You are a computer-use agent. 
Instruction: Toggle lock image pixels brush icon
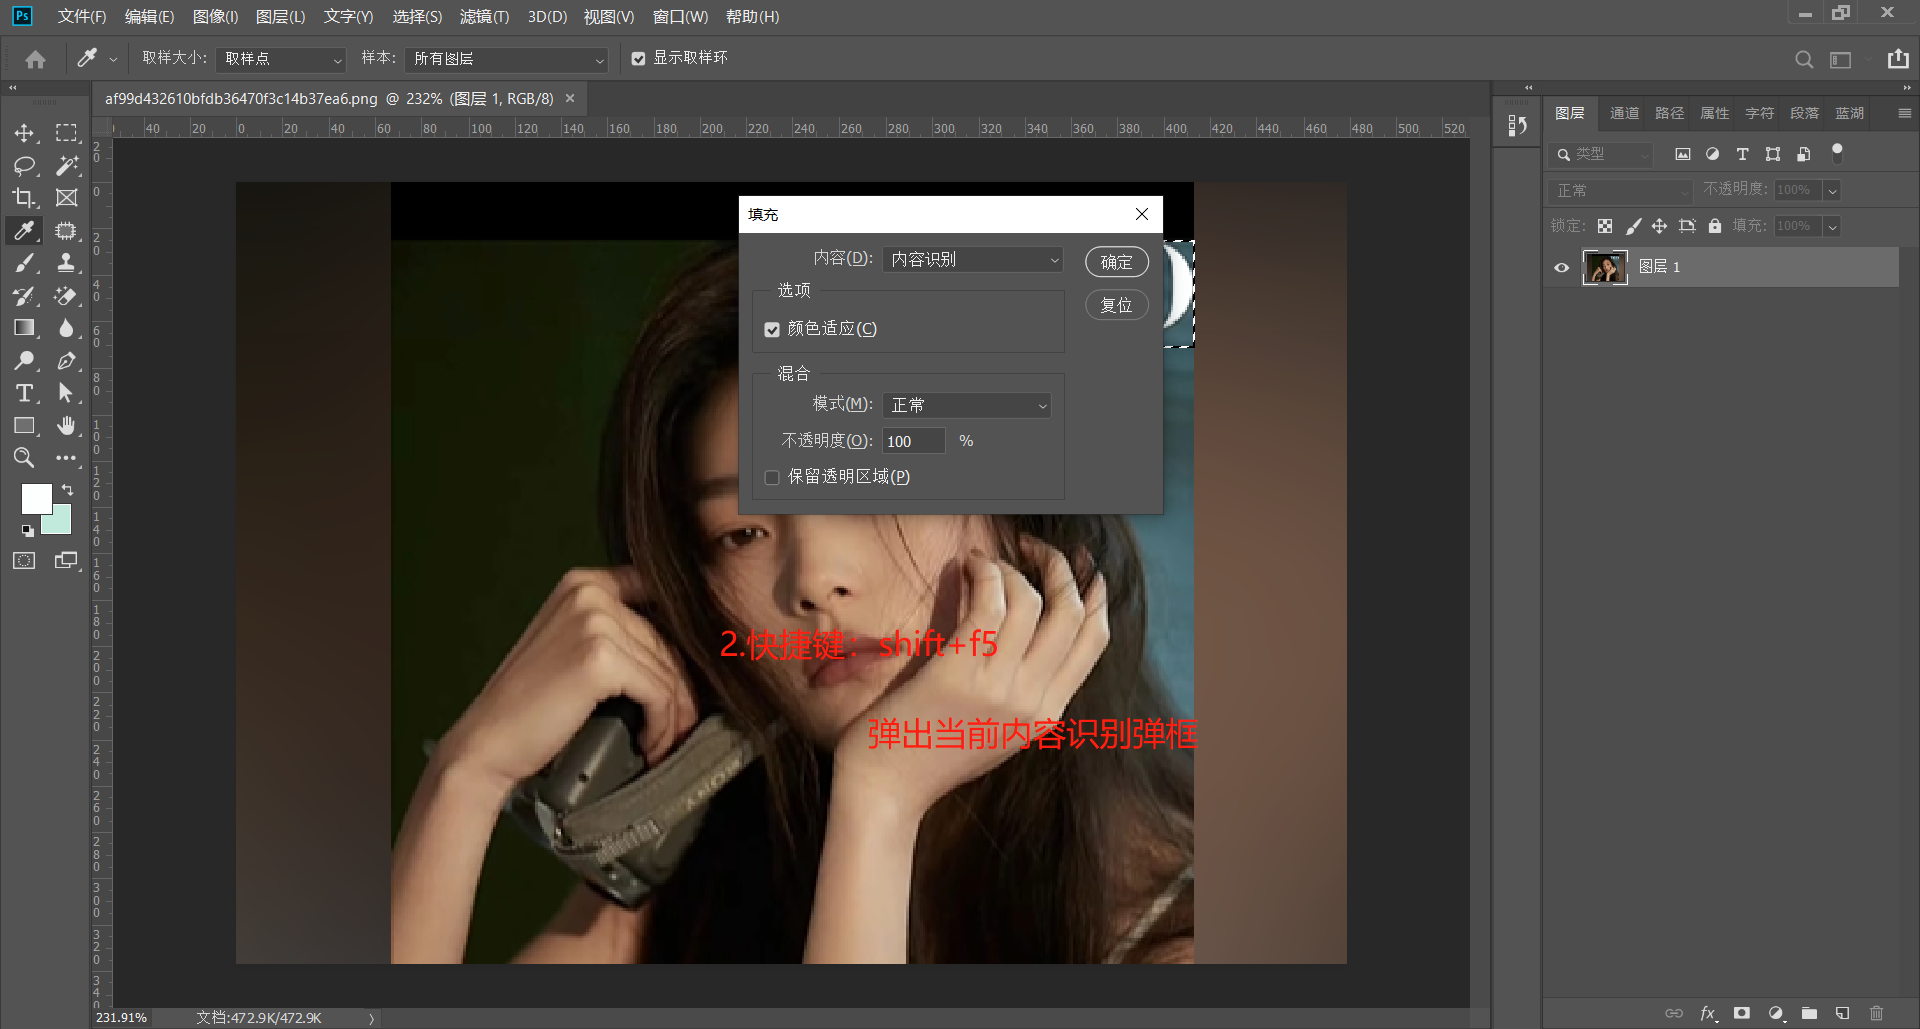pos(1633,226)
